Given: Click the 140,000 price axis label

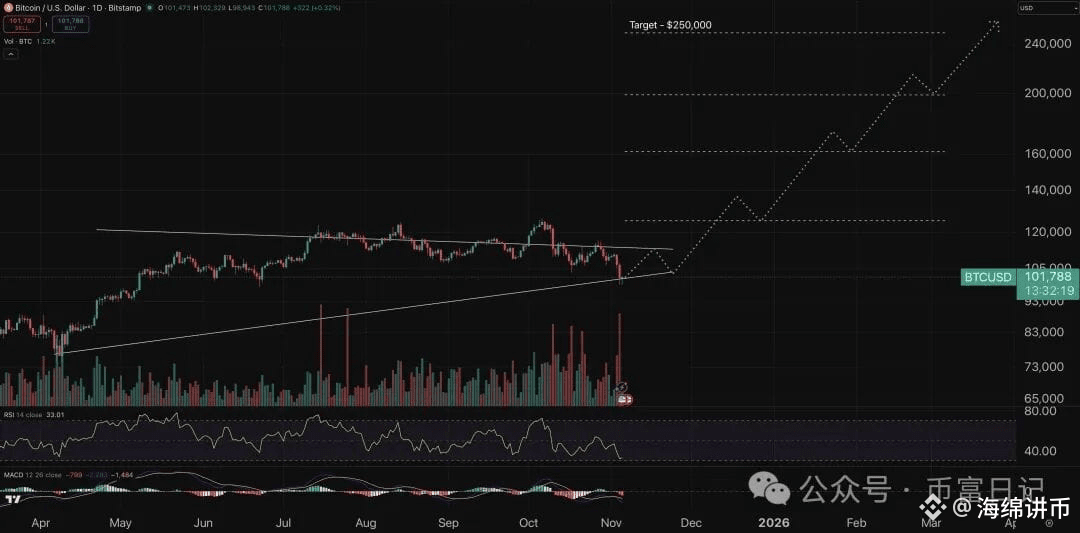Looking at the screenshot, I should 1048,190.
